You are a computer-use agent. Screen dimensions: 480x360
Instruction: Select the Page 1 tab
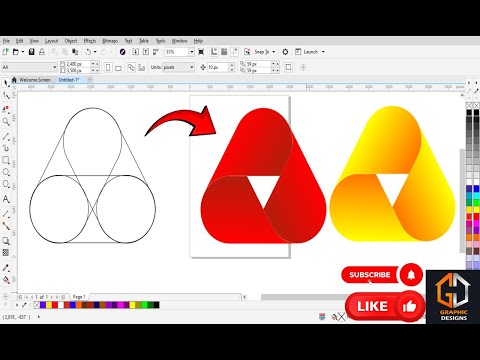(79, 297)
